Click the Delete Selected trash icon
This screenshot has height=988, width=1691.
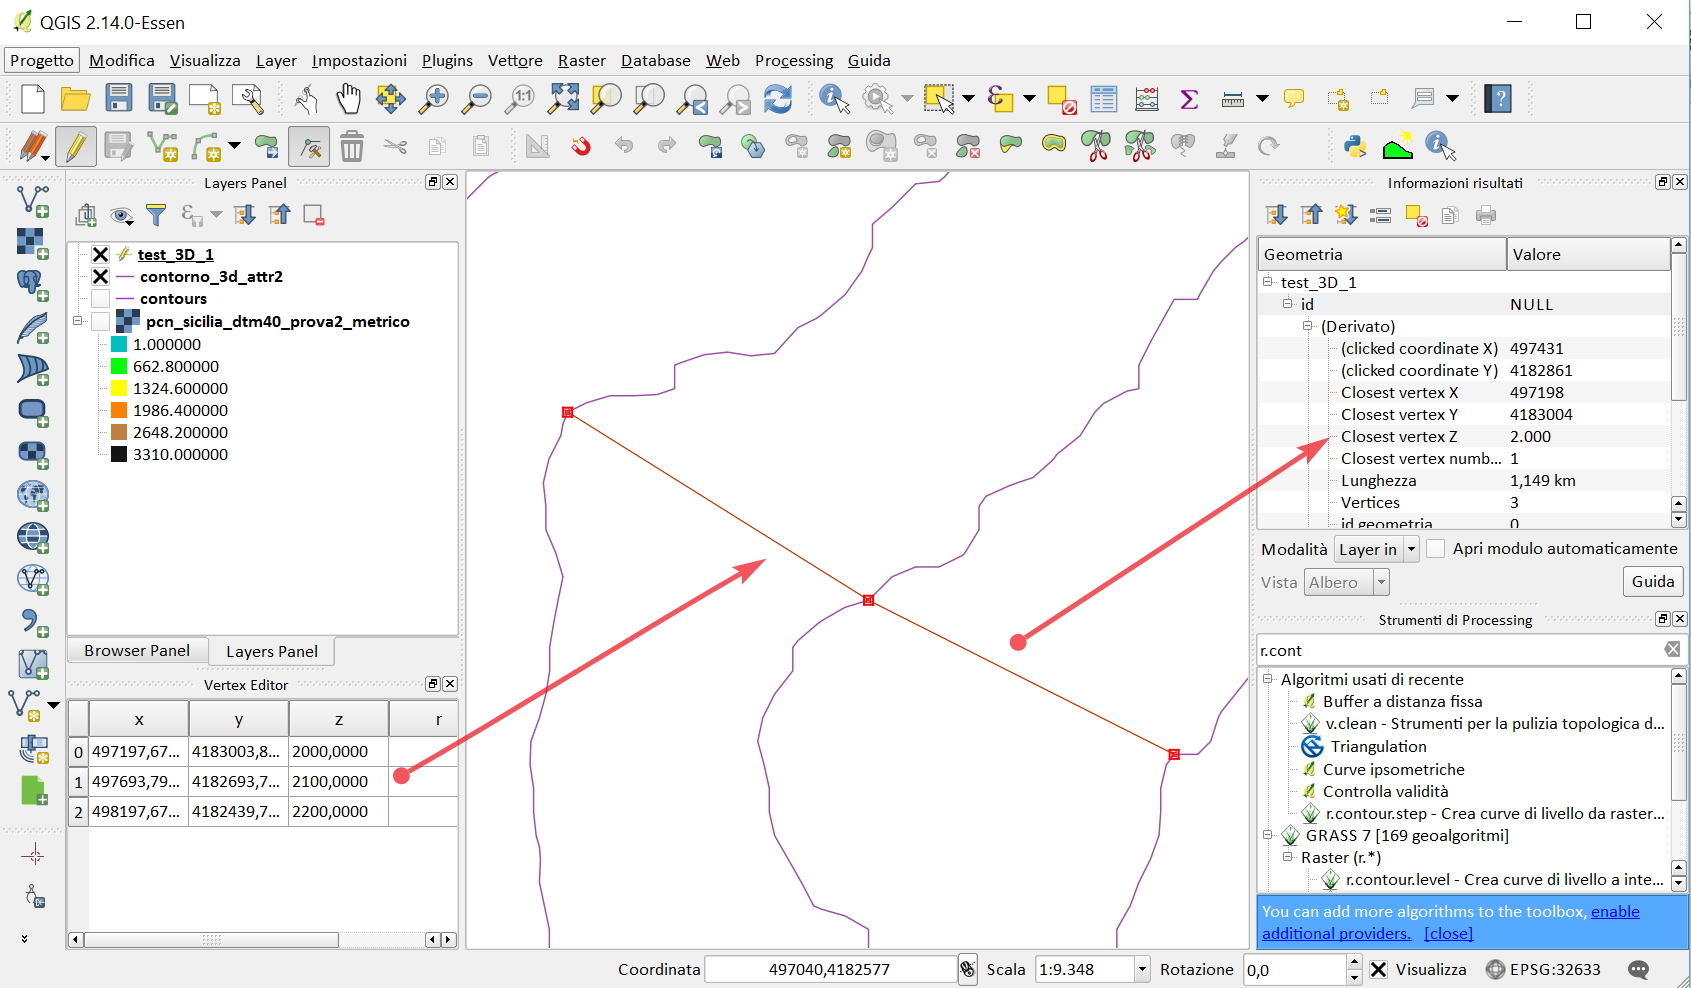[x=352, y=147]
